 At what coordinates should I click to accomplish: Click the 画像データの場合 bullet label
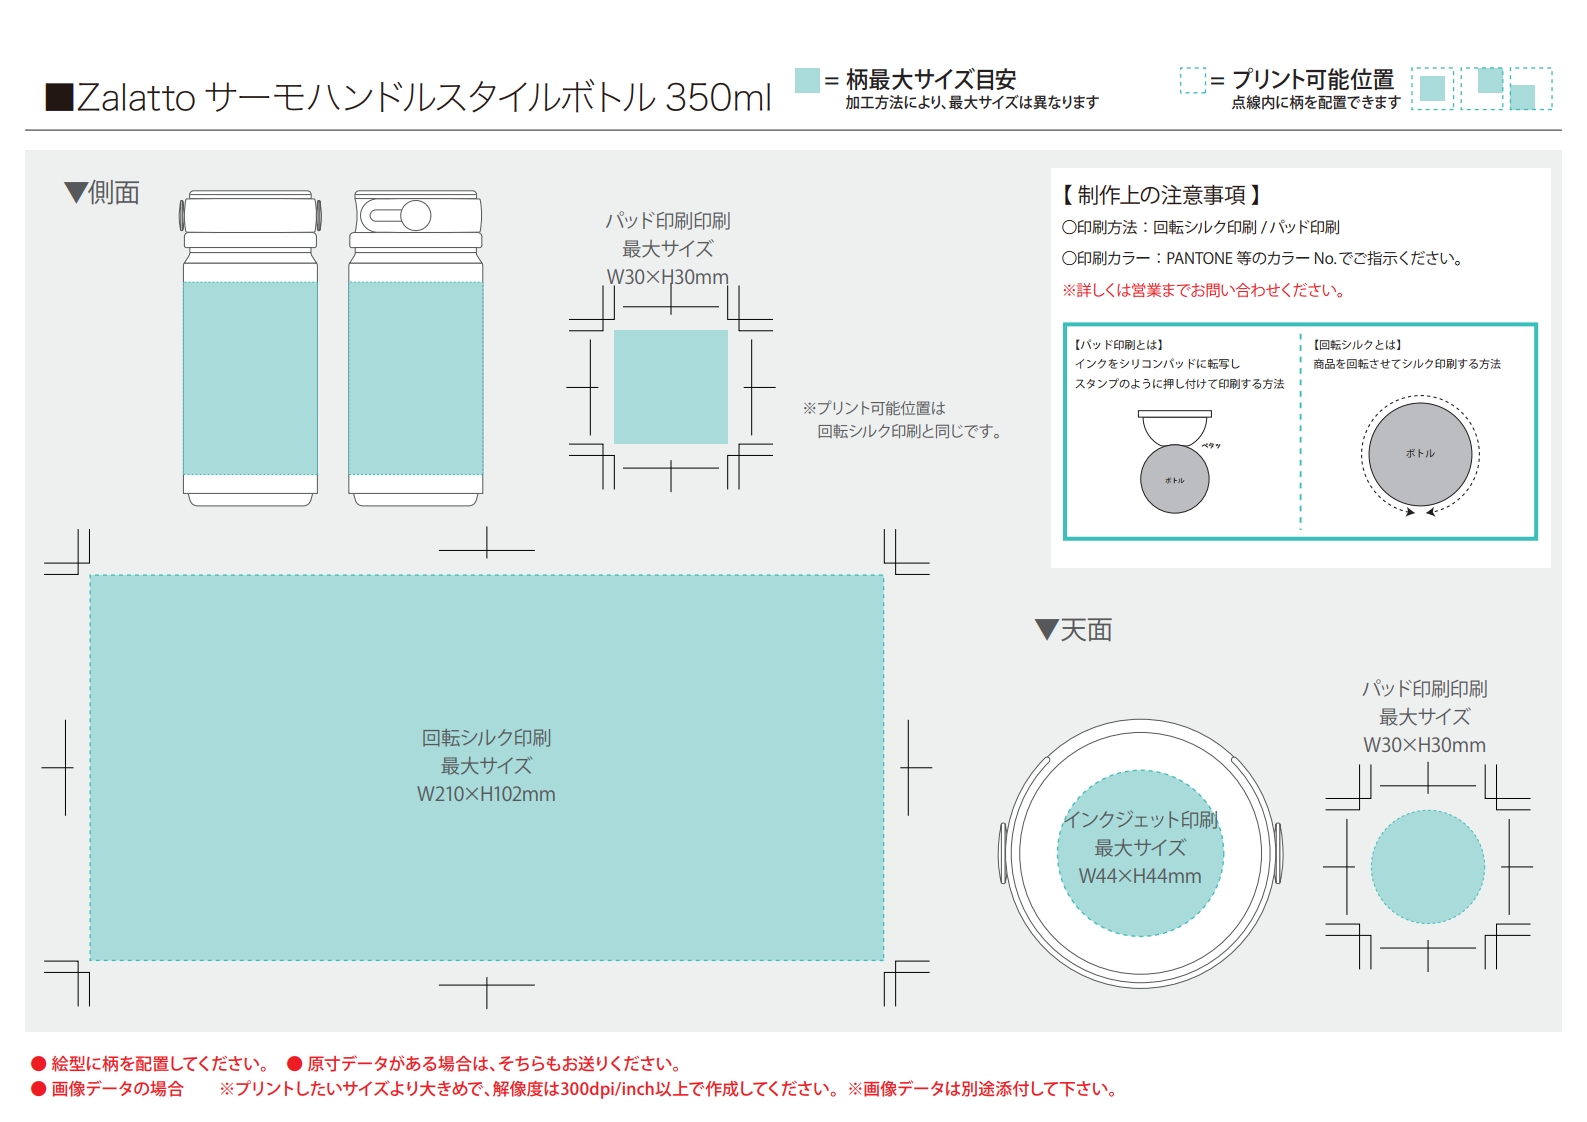108,1088
